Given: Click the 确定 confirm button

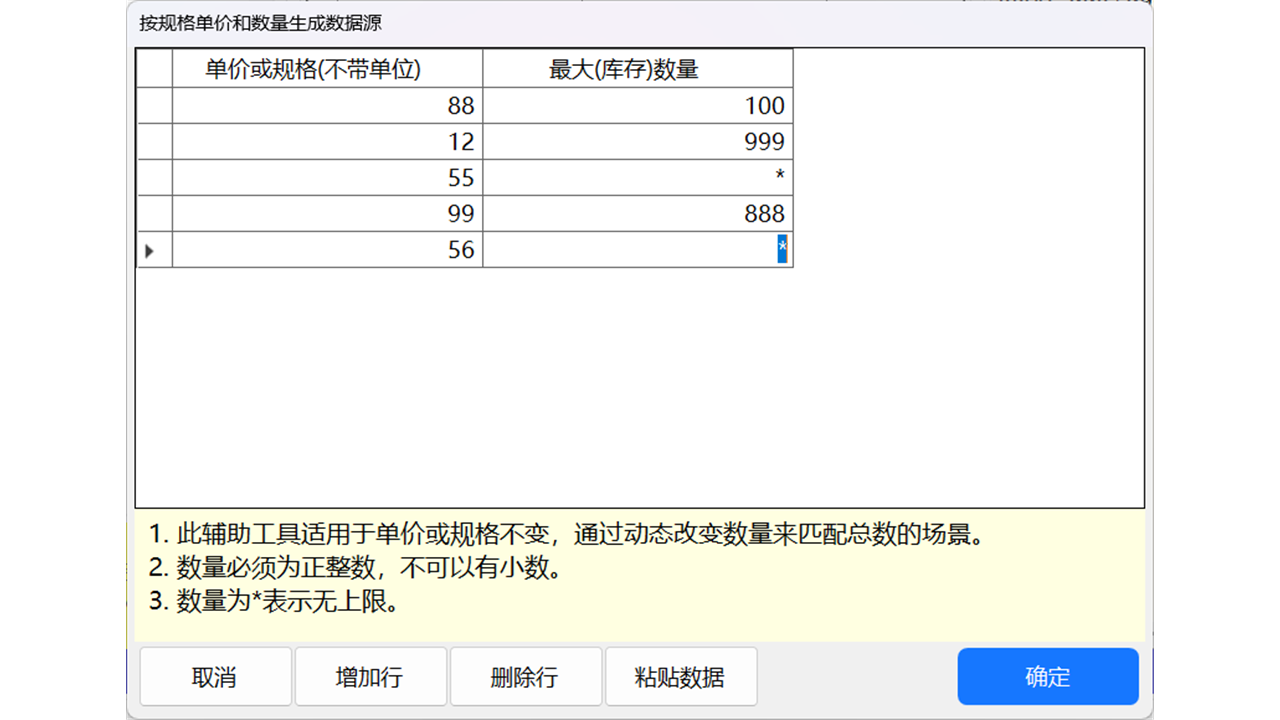Looking at the screenshot, I should [1047, 677].
